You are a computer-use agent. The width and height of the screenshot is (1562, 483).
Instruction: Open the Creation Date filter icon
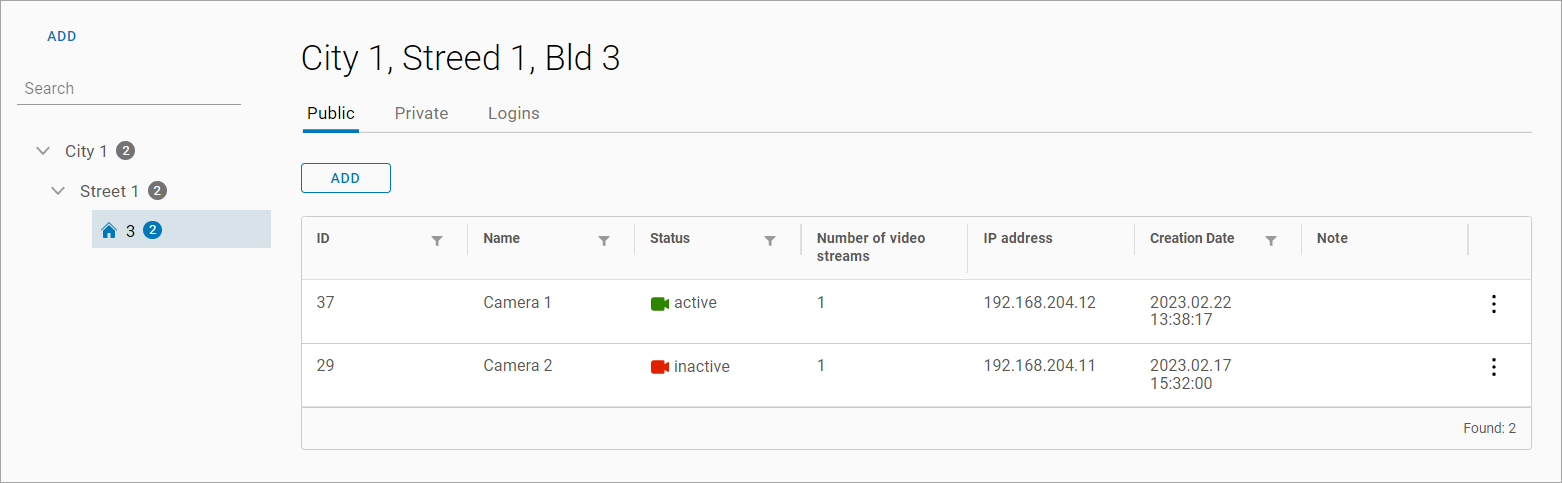click(x=1270, y=241)
